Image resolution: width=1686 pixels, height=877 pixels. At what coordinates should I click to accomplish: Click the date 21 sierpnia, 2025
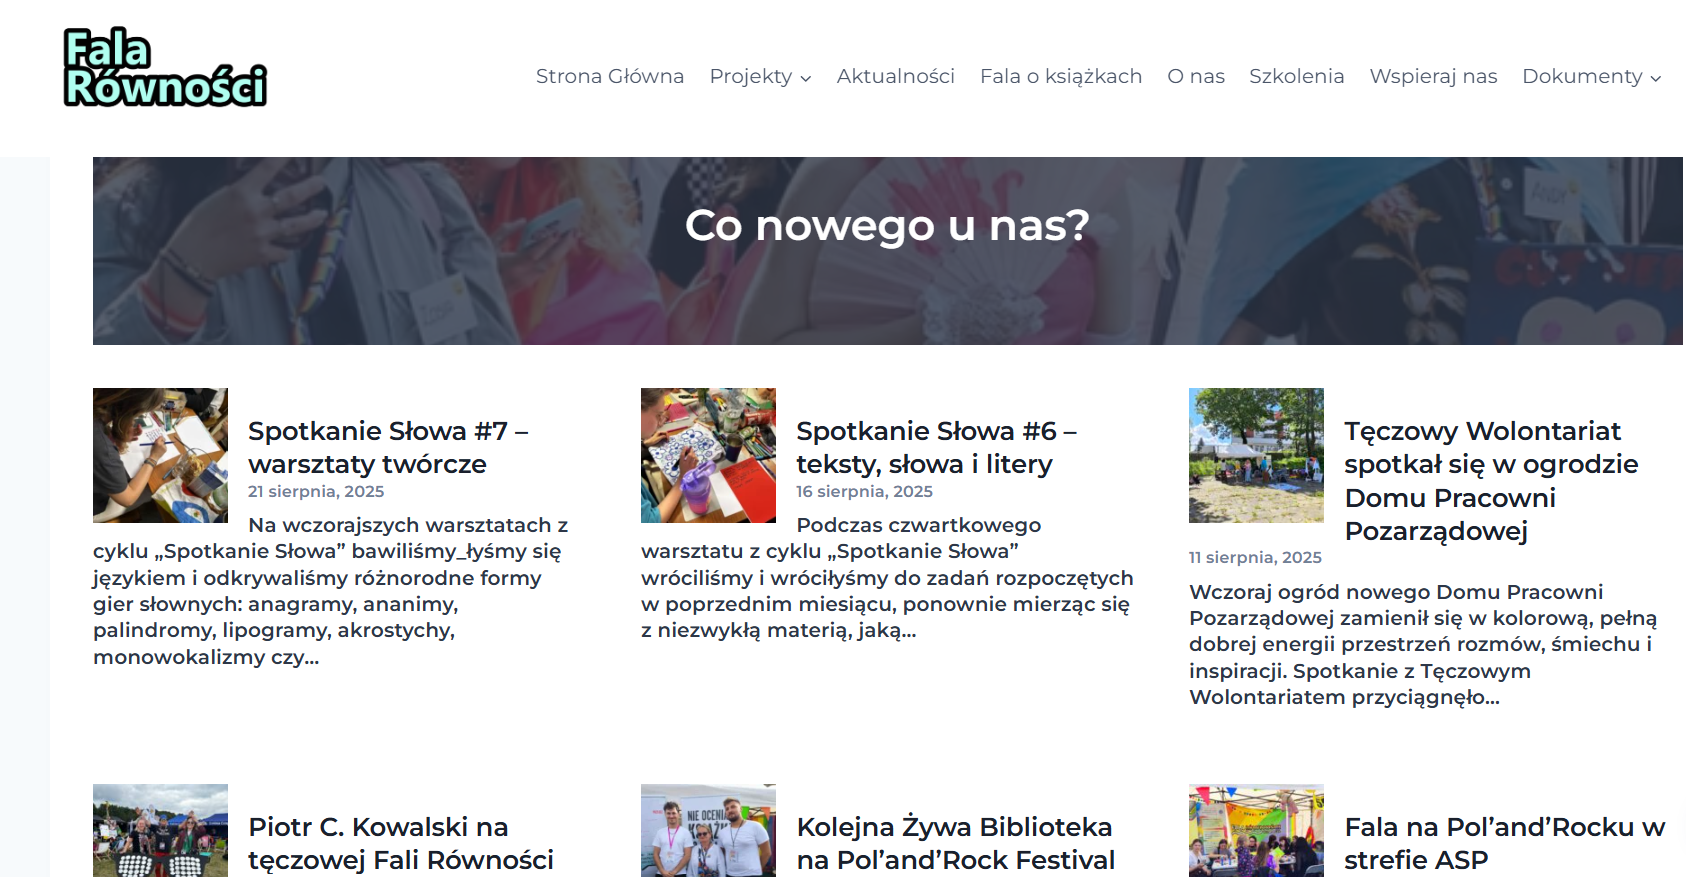[x=316, y=491]
